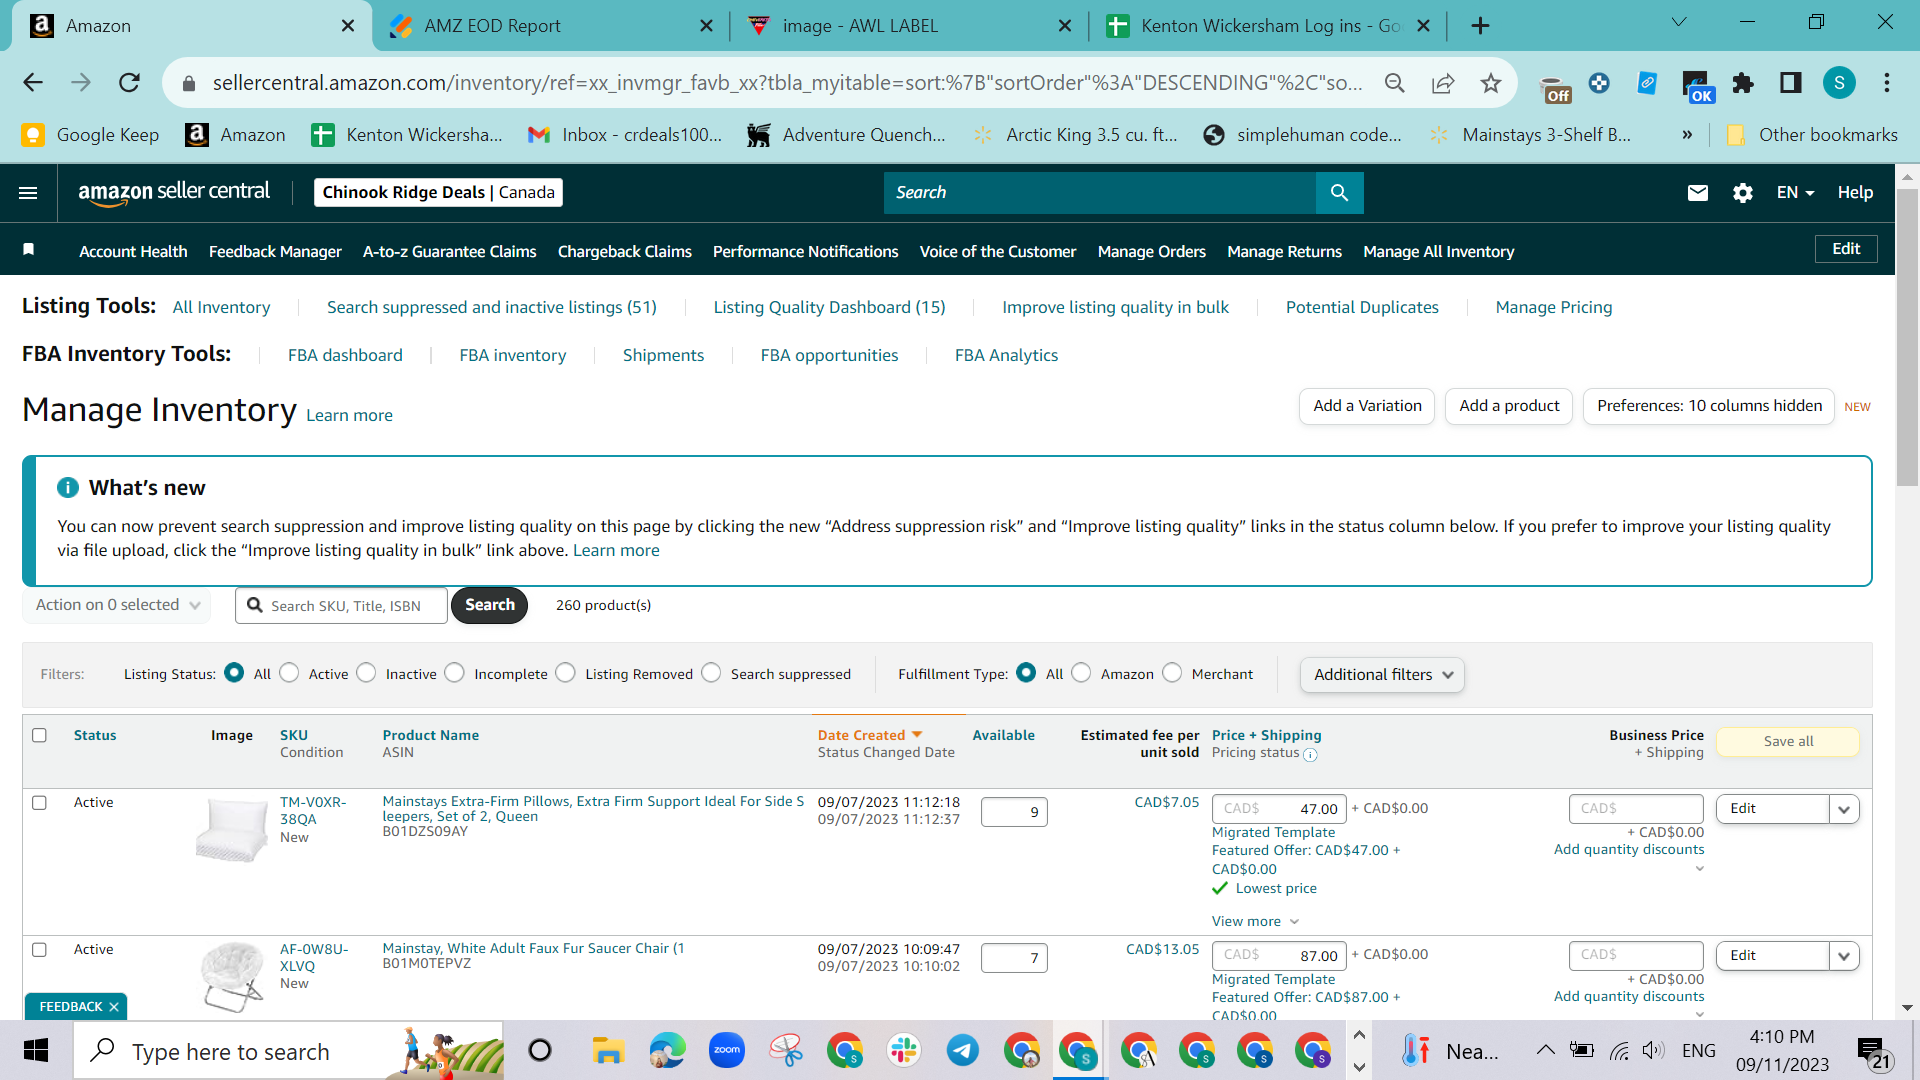Image resolution: width=1920 pixels, height=1080 pixels.
Task: Show more bookmarks with the double chevron
Action: (x=1687, y=135)
